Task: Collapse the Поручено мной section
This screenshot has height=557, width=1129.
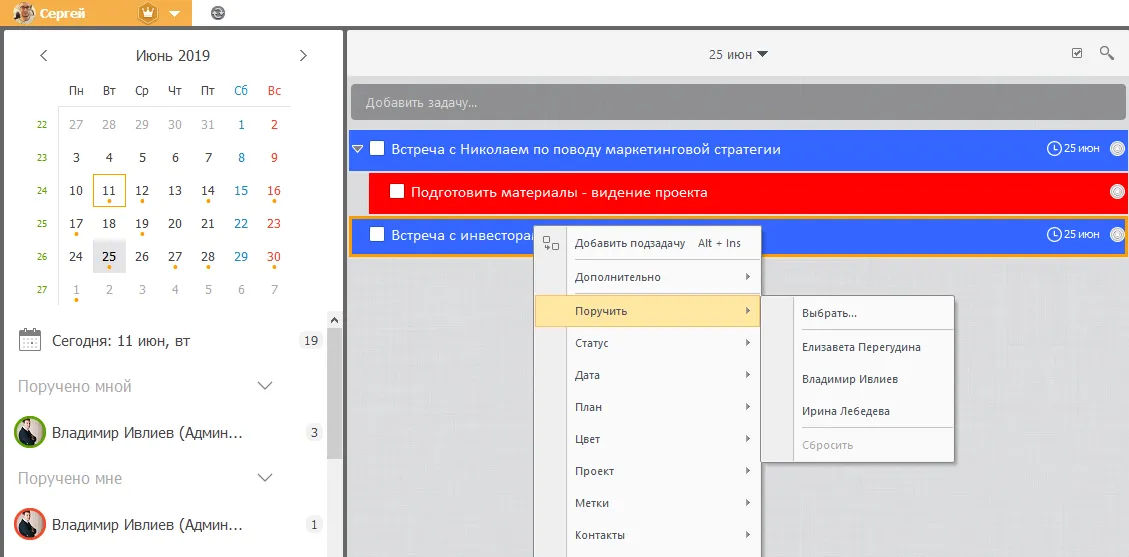Action: (x=265, y=386)
